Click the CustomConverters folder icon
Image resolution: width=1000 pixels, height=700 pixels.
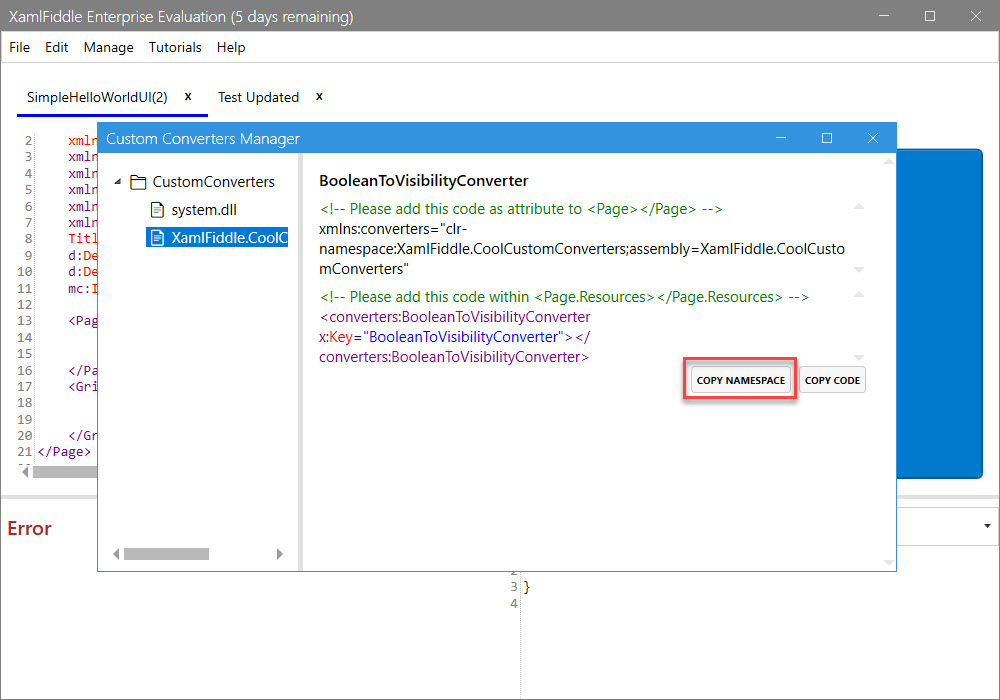tap(138, 182)
